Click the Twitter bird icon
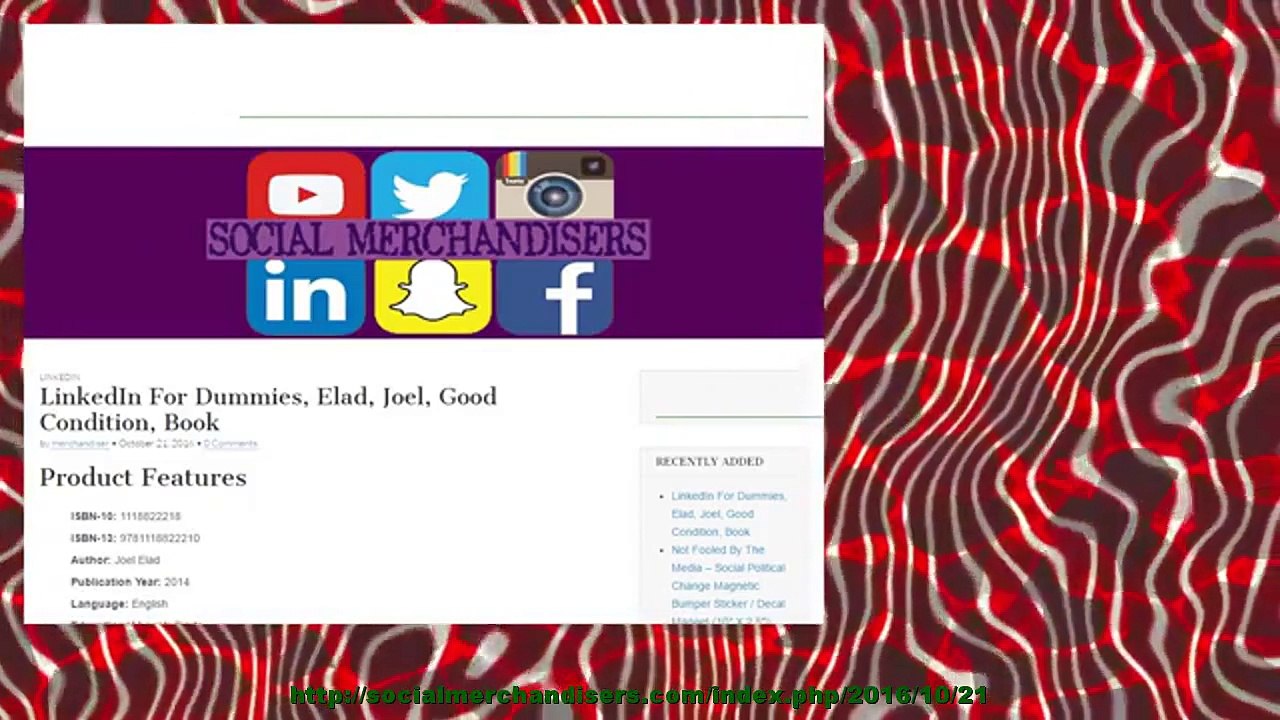1280x720 pixels. pyautogui.click(x=430, y=187)
